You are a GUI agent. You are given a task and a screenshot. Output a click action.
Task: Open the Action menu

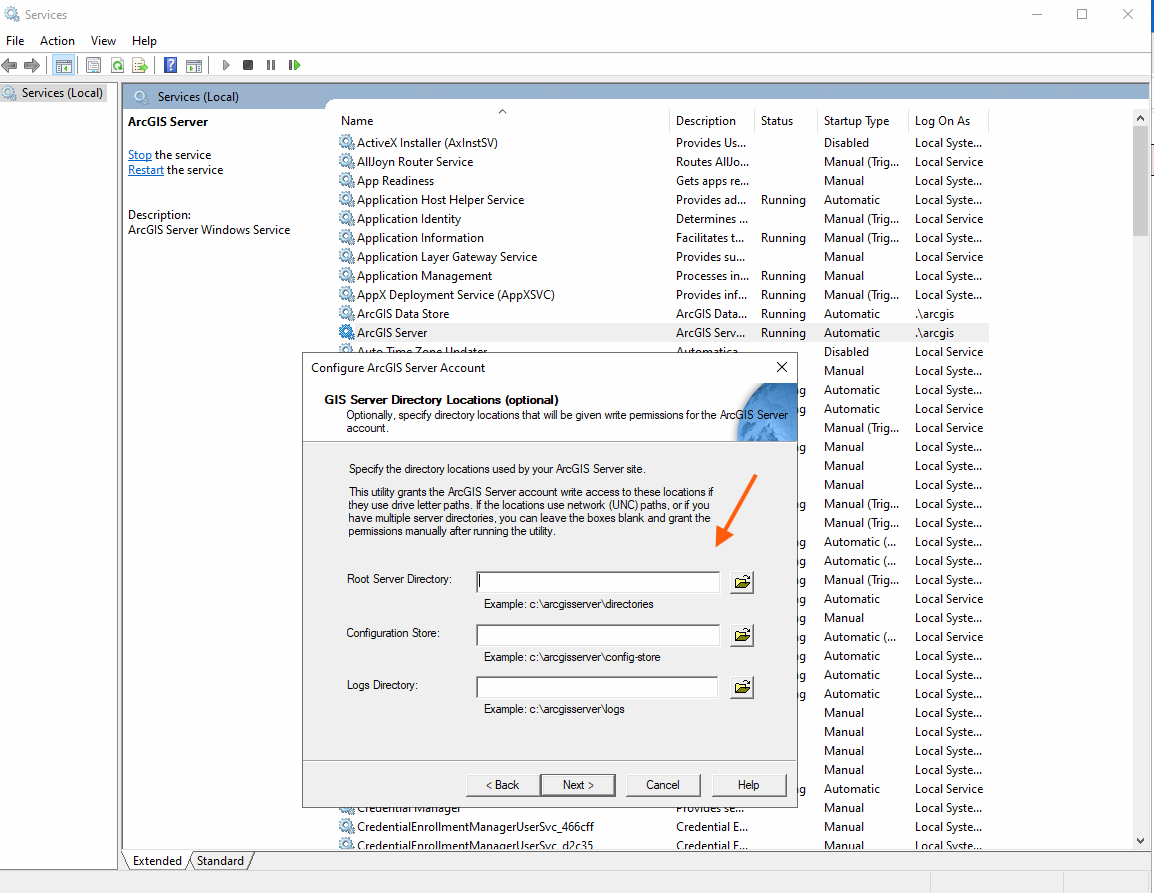point(57,41)
